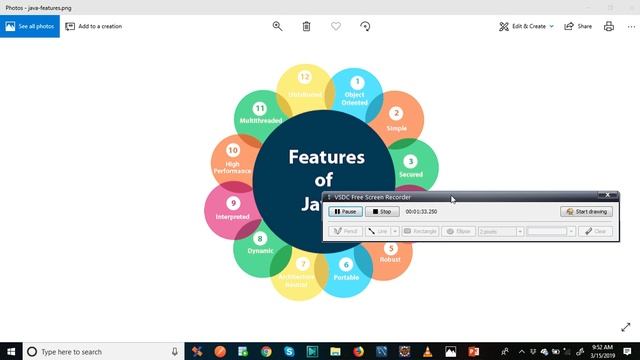
Task: Open File Explorer from the taskbar
Action: (336, 351)
